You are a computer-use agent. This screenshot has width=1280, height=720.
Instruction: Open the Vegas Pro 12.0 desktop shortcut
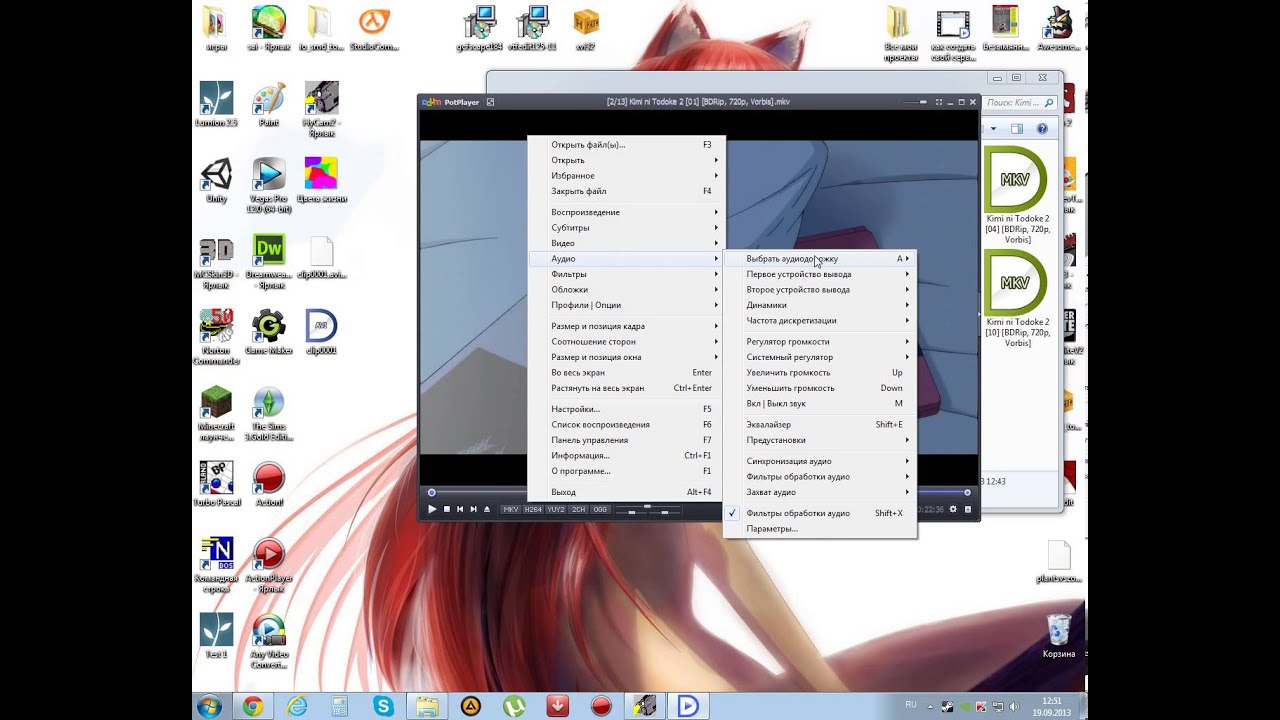[269, 185]
